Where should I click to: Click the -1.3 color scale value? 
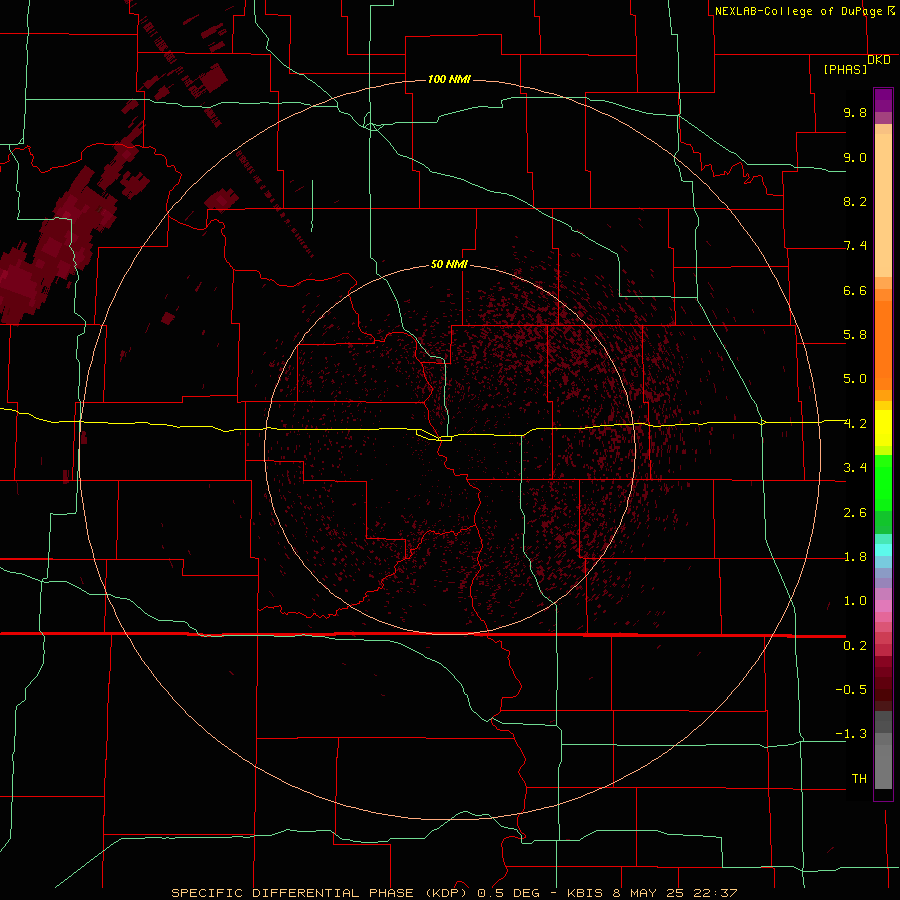point(851,734)
